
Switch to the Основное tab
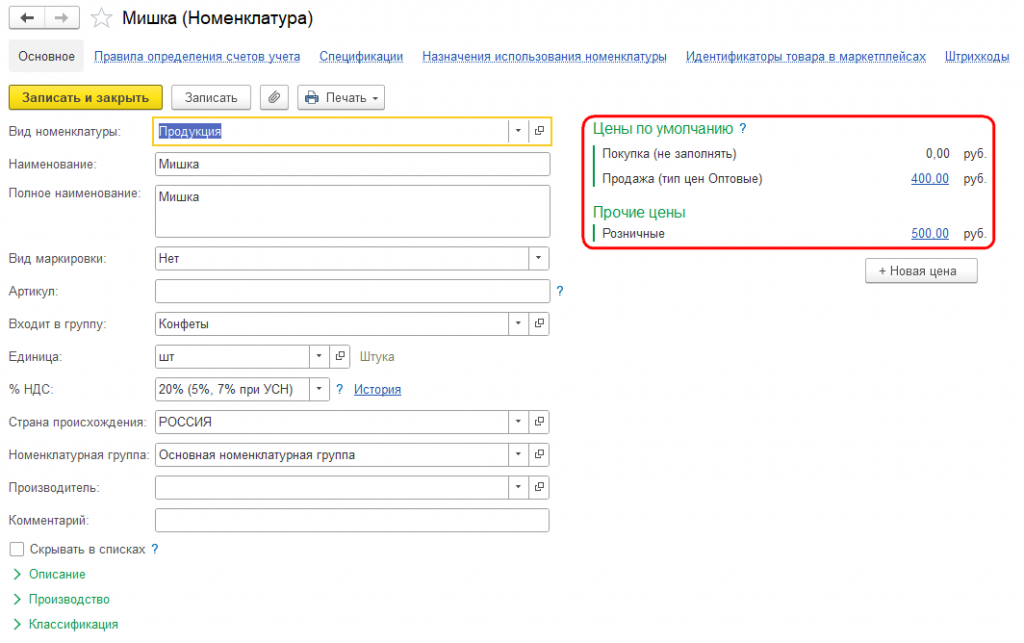[x=46, y=57]
